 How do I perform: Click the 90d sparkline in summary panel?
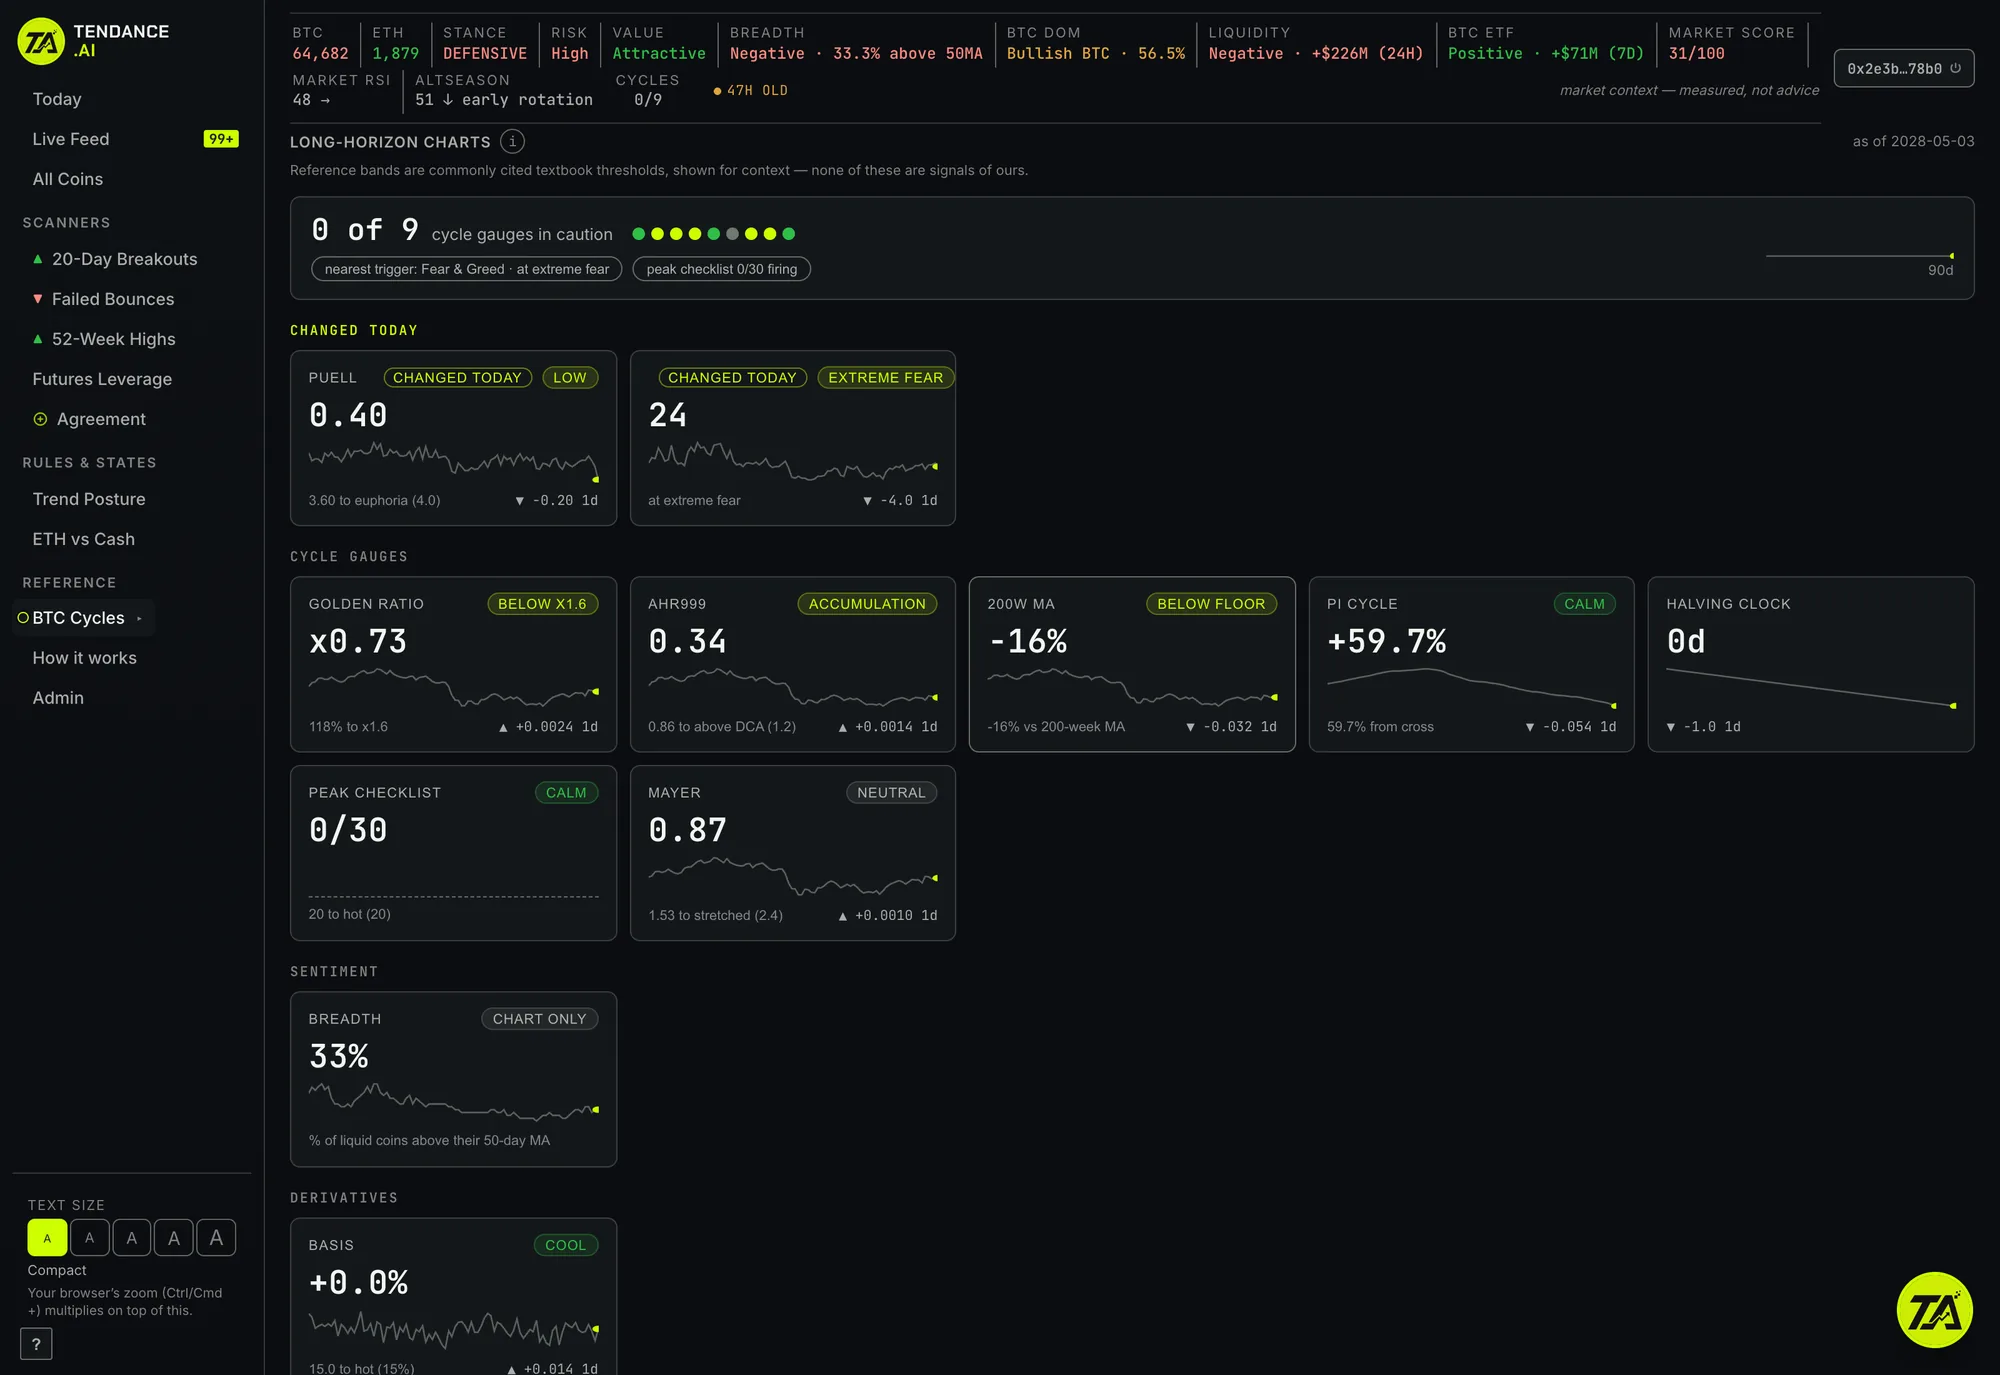click(1860, 256)
